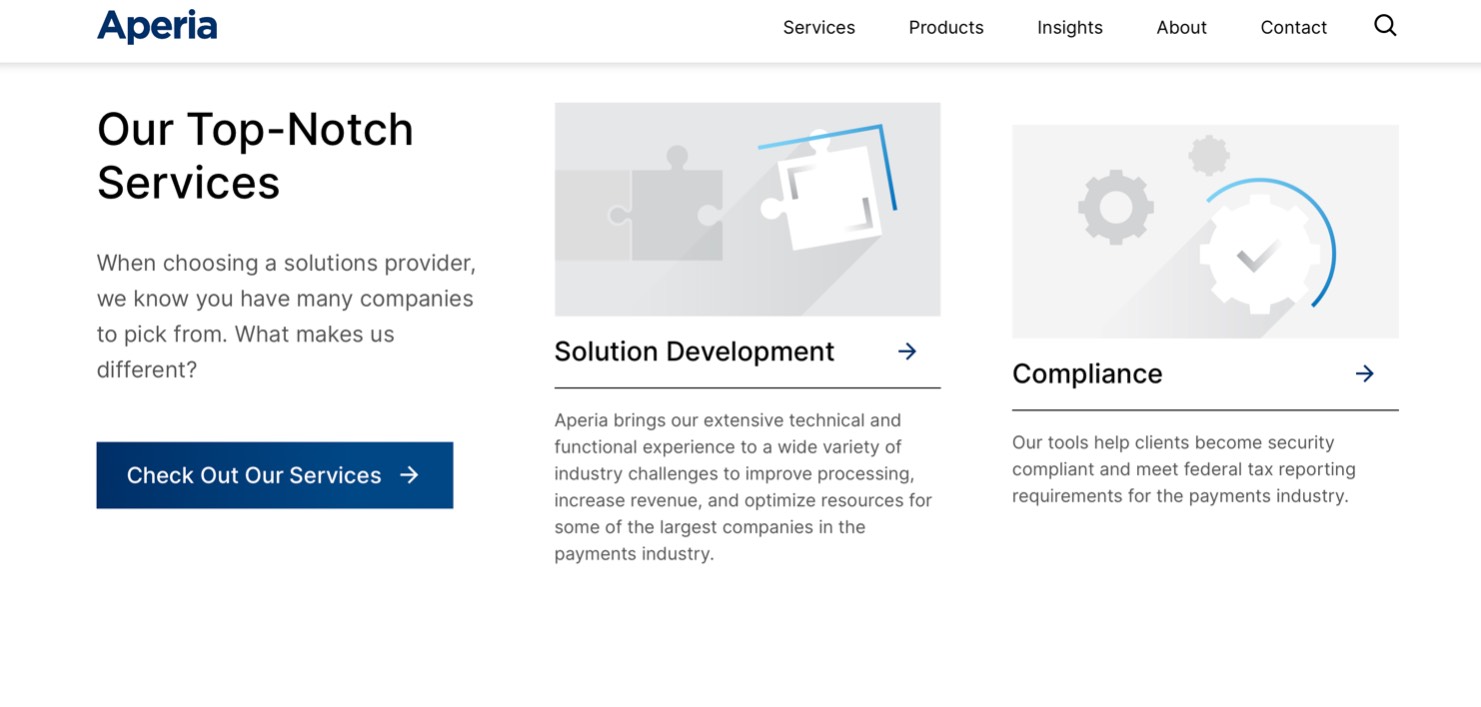Click the Check Out Our Services button
This screenshot has height=707, width=1481.
pyautogui.click(x=275, y=475)
